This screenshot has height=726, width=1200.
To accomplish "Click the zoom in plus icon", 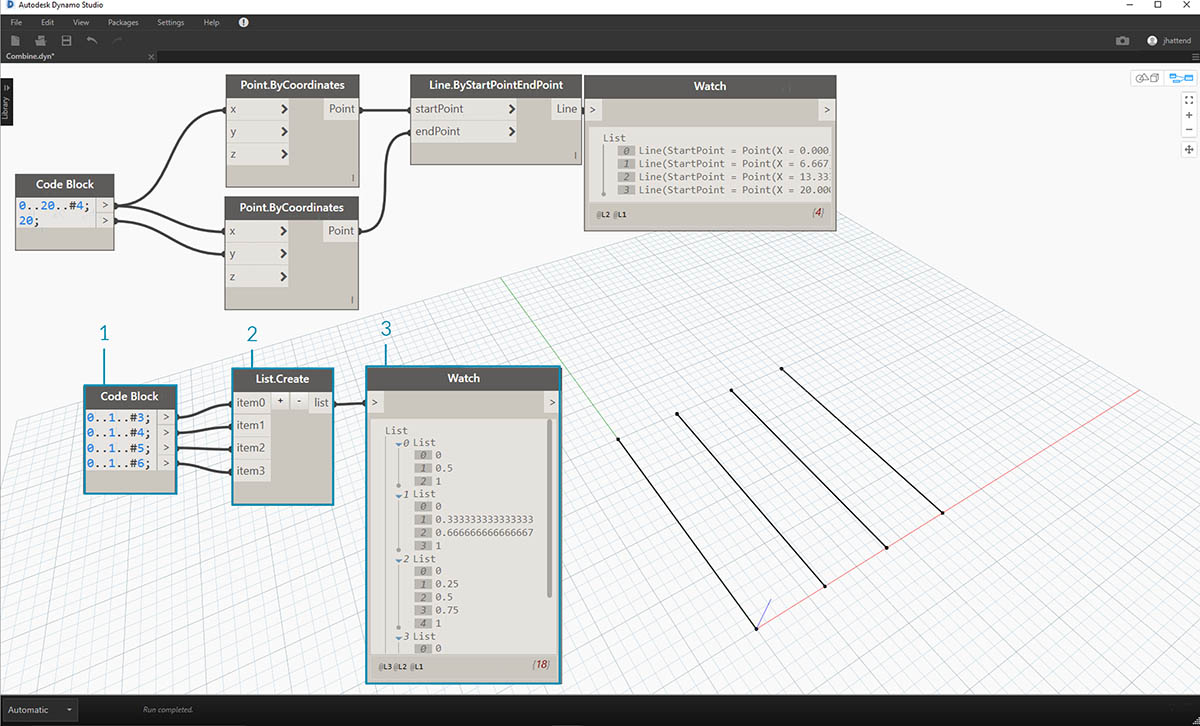I will [x=1189, y=115].
